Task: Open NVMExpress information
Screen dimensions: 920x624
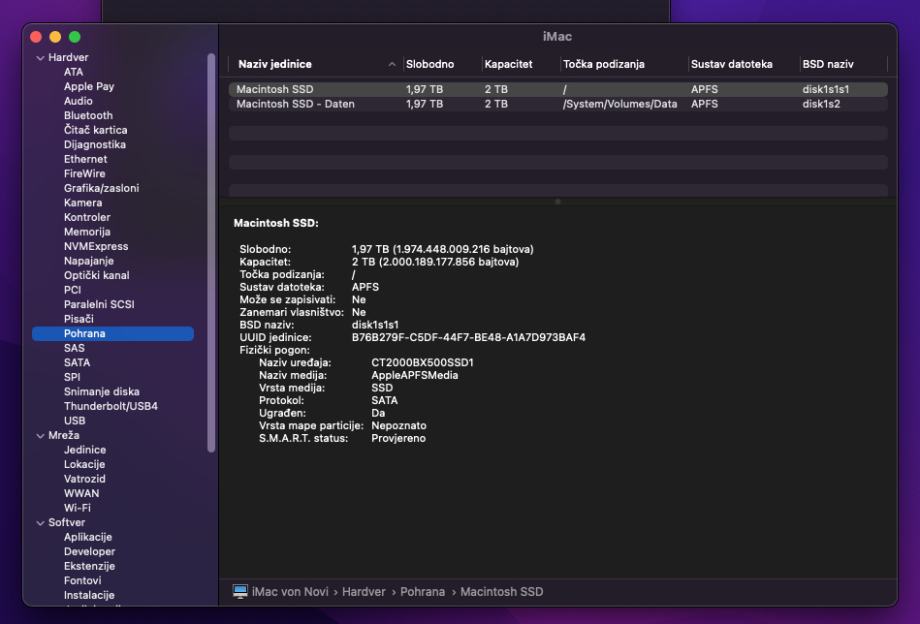Action: point(96,246)
